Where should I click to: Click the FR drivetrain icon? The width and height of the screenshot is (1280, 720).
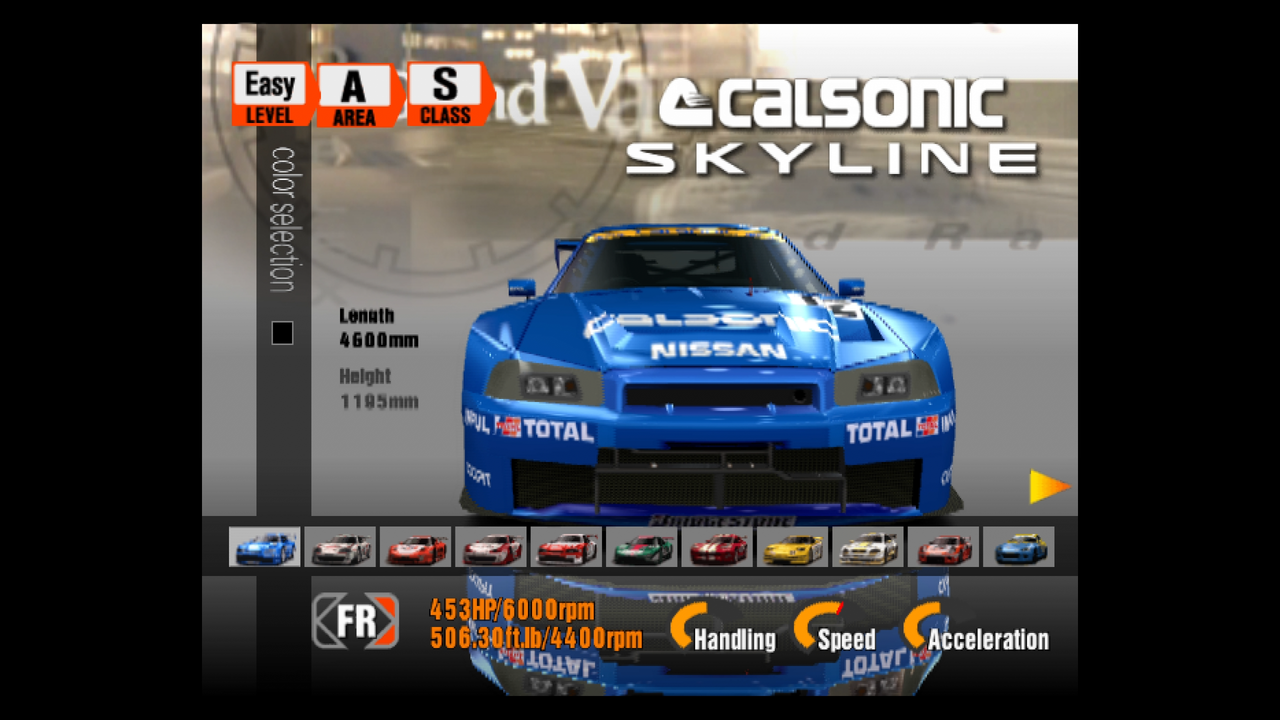356,621
